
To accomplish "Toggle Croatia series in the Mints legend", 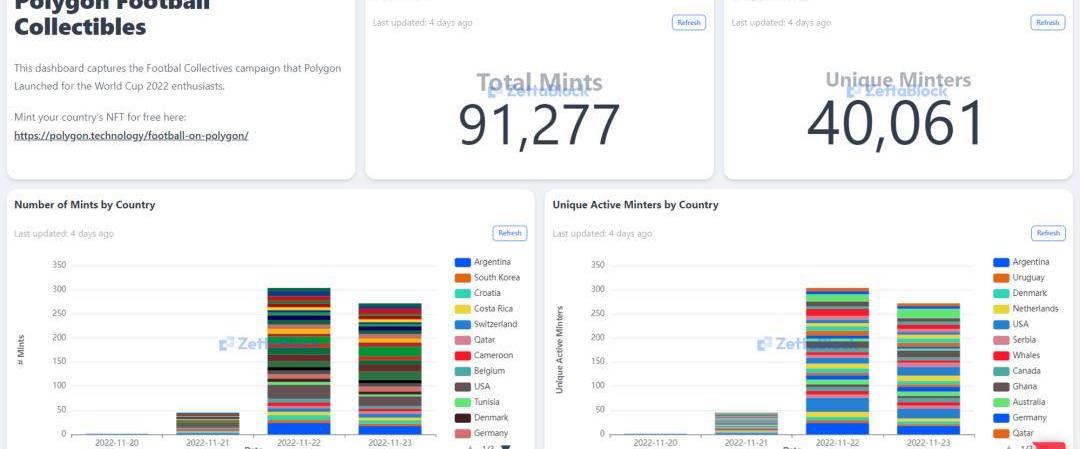I will (x=488, y=293).
